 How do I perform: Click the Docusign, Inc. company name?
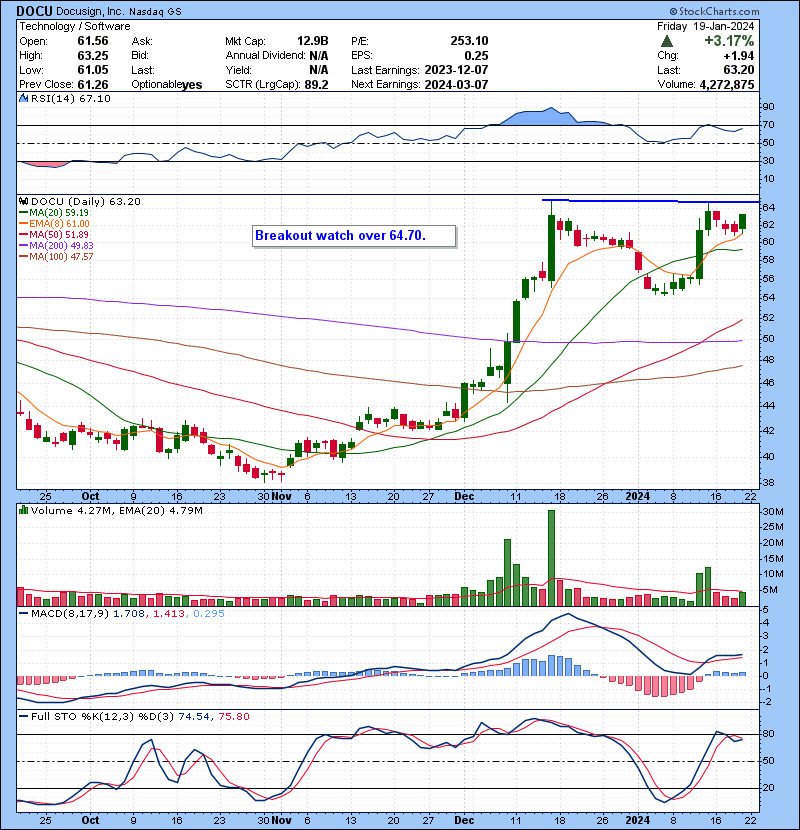[90, 11]
